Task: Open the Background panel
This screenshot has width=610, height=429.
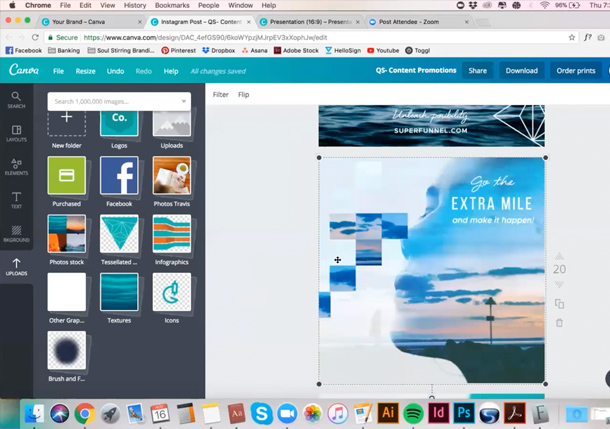Action: pyautogui.click(x=16, y=233)
